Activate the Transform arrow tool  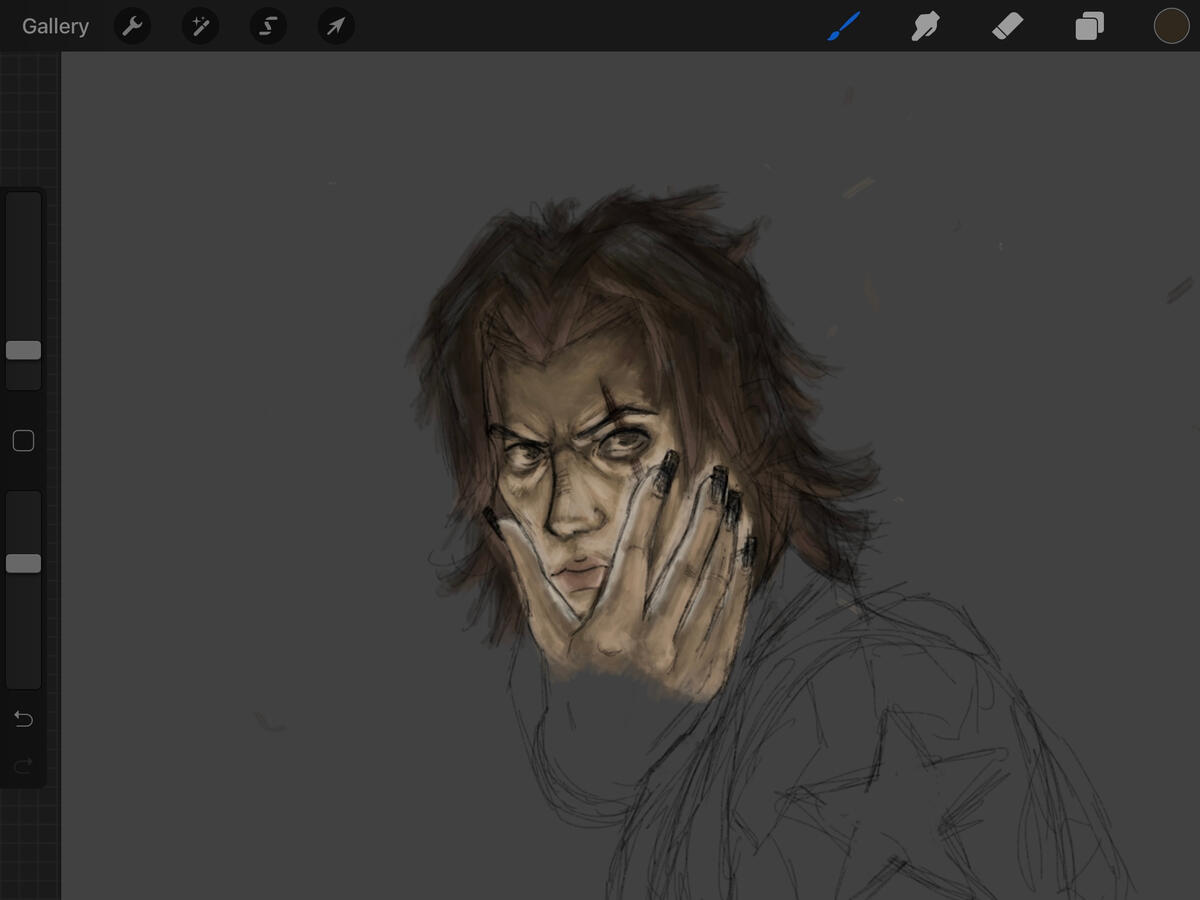pos(336,26)
